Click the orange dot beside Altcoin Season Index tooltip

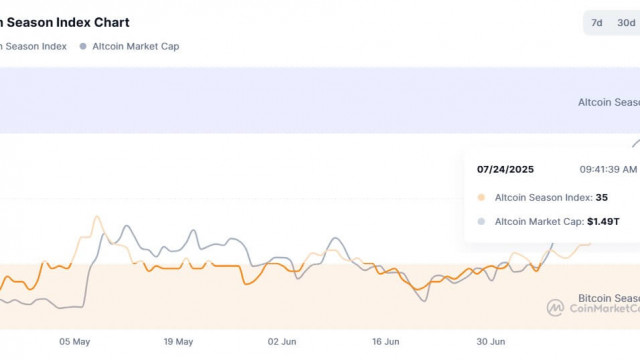(x=481, y=198)
